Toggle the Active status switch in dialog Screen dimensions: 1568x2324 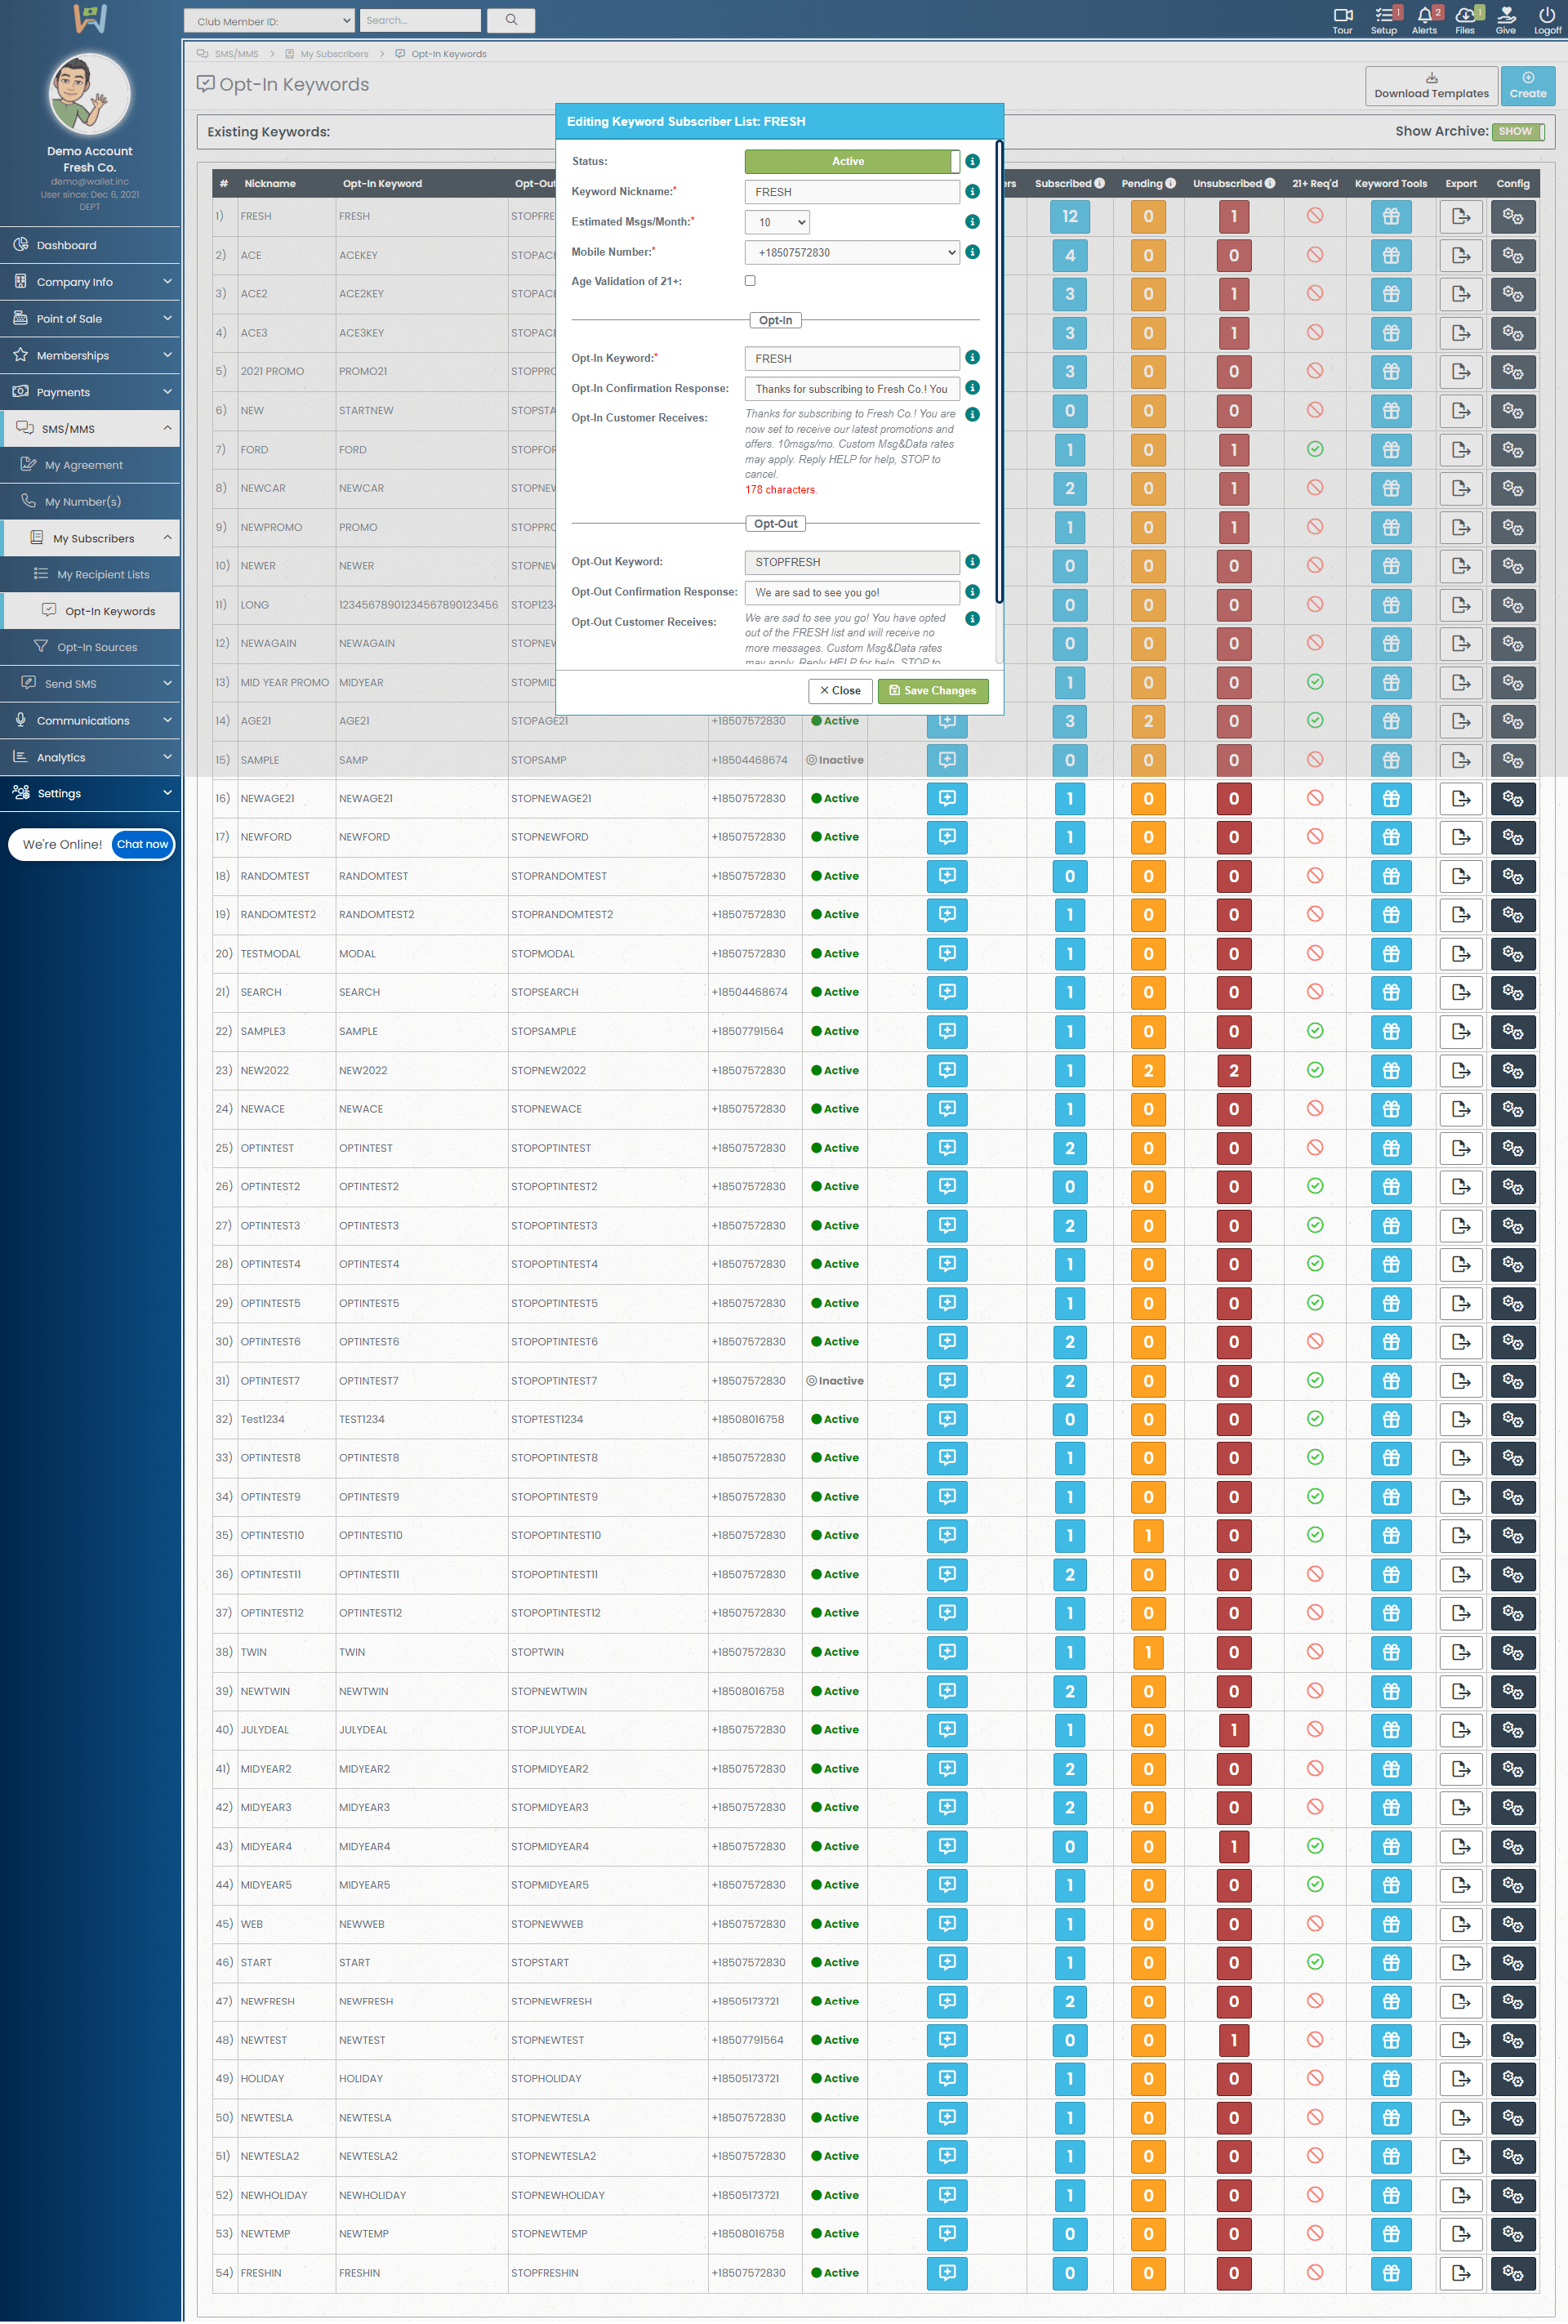tap(852, 161)
